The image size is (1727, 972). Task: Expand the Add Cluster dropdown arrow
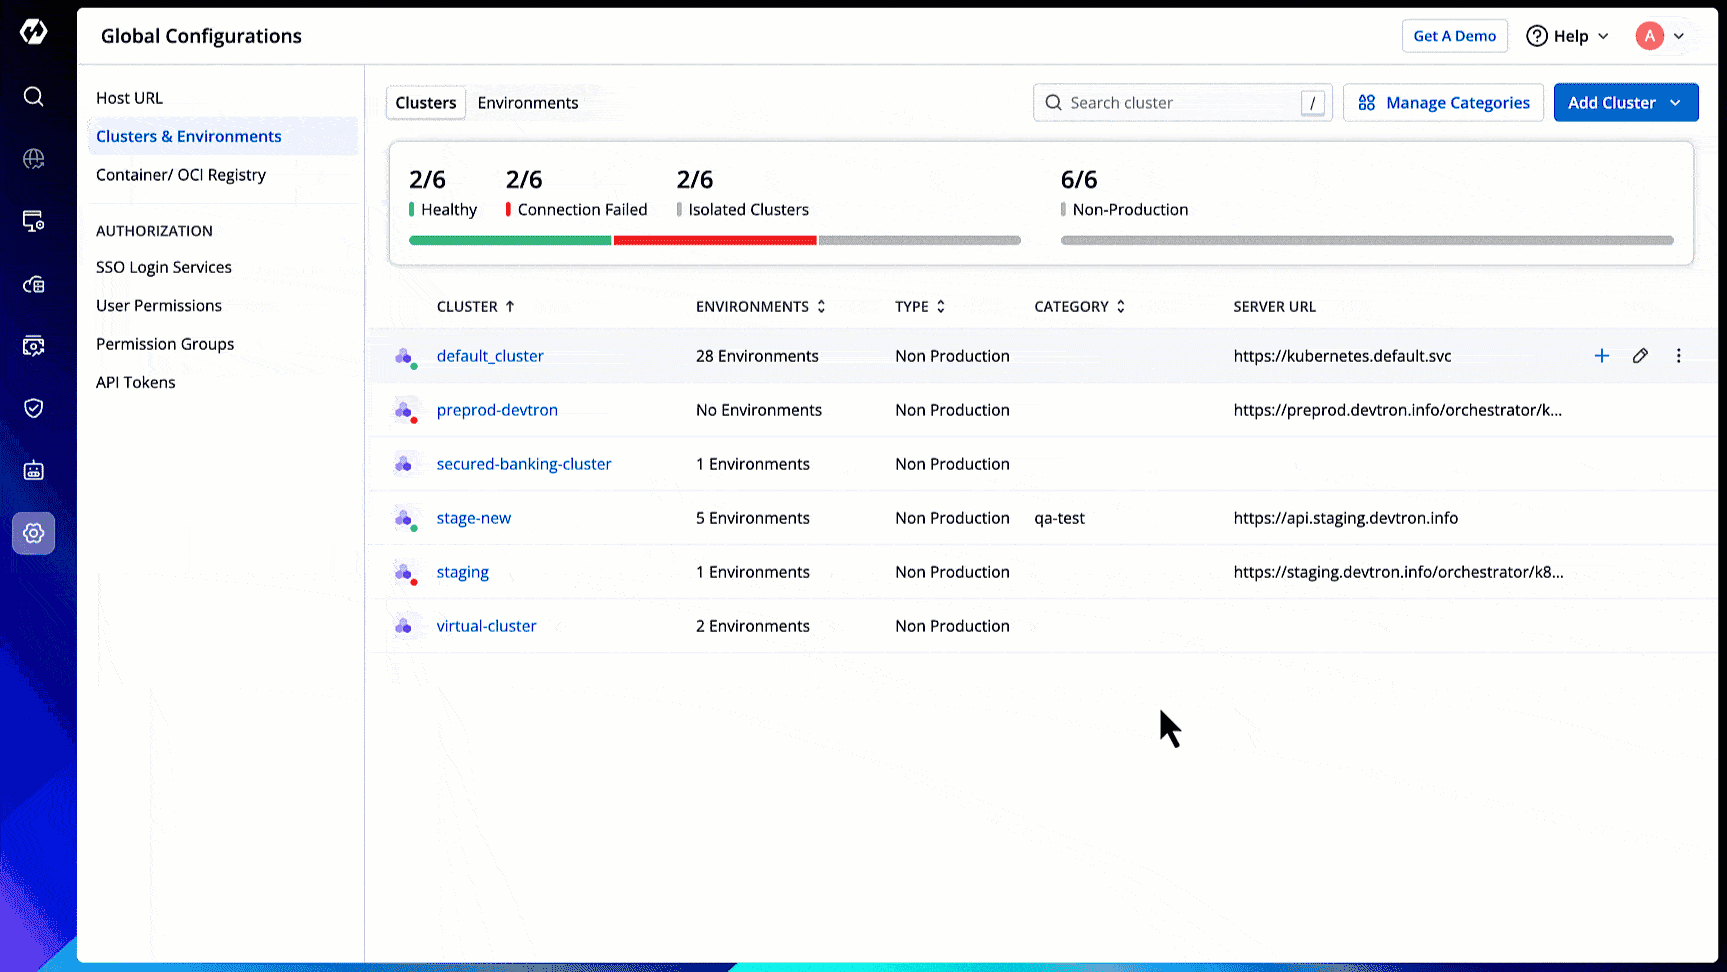(x=1676, y=103)
